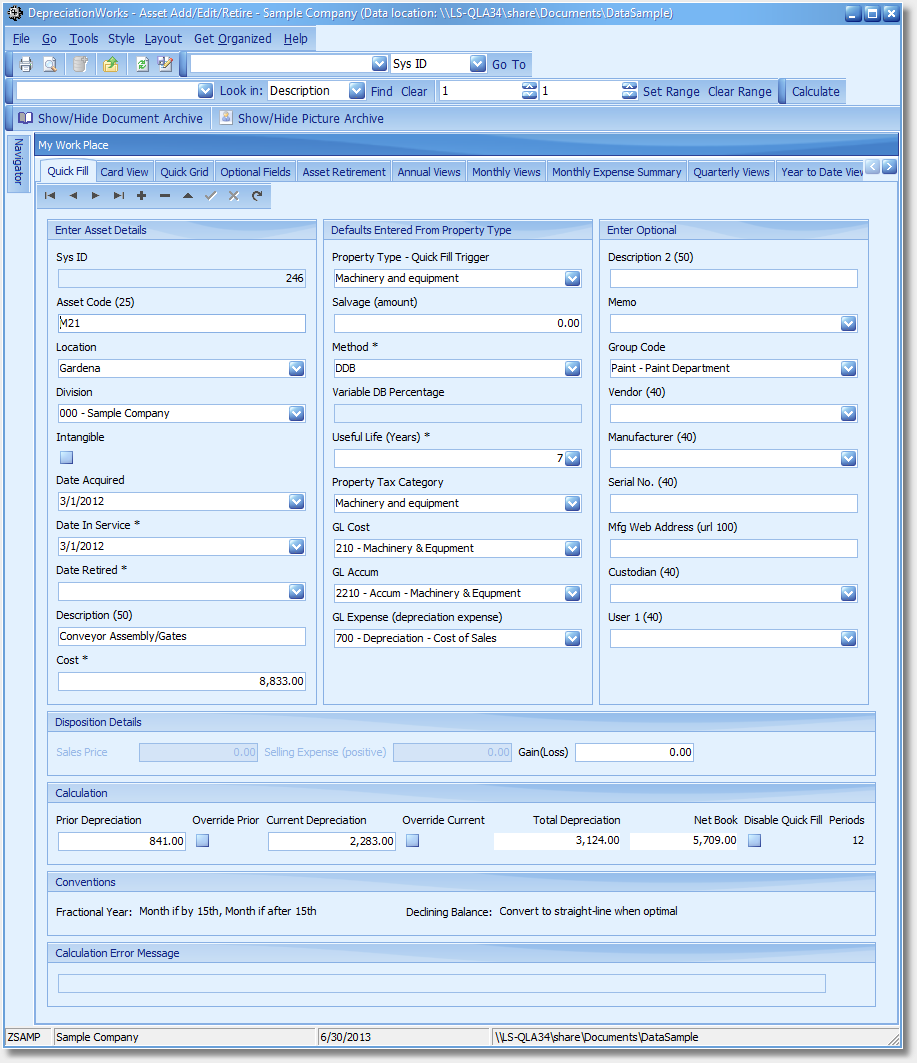This screenshot has height=1063, width=917.
Task: Click the refresh arrow in the record navigator
Action: [257, 196]
